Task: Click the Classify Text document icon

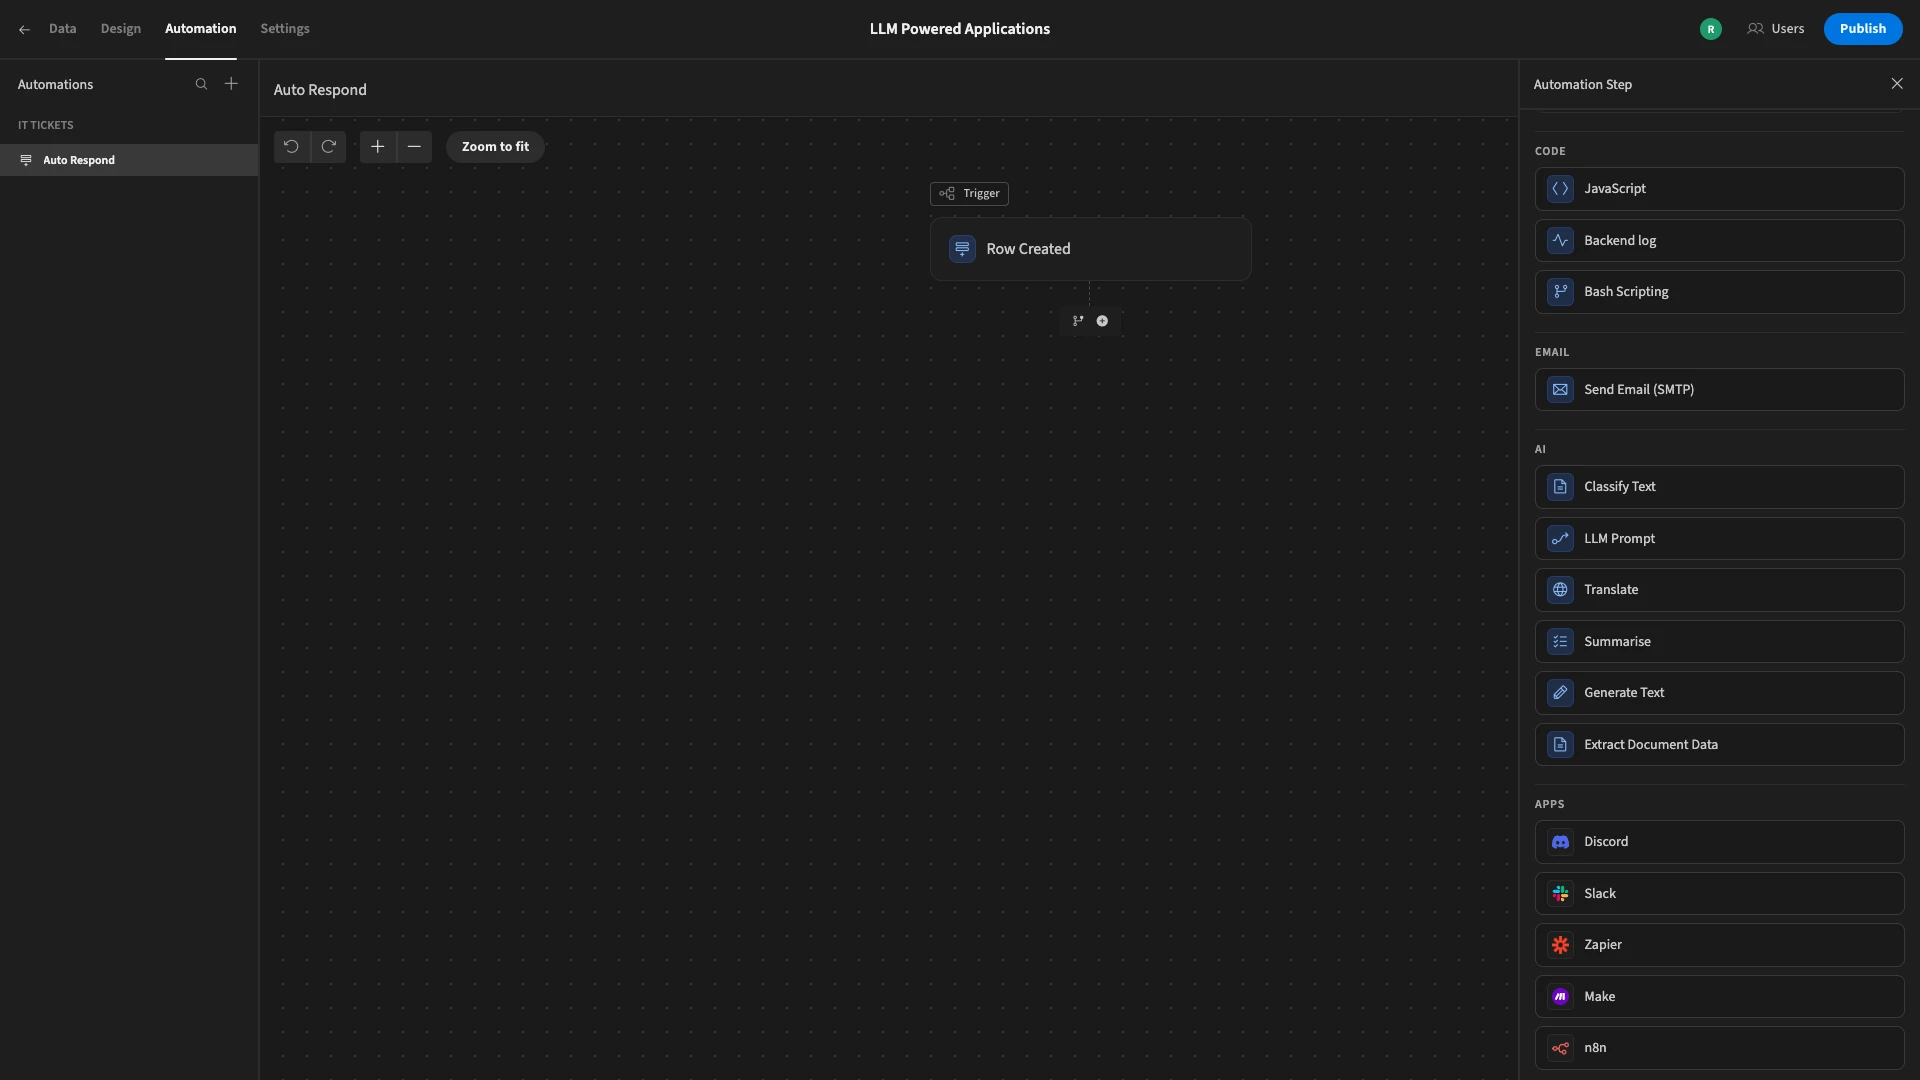Action: tap(1560, 487)
